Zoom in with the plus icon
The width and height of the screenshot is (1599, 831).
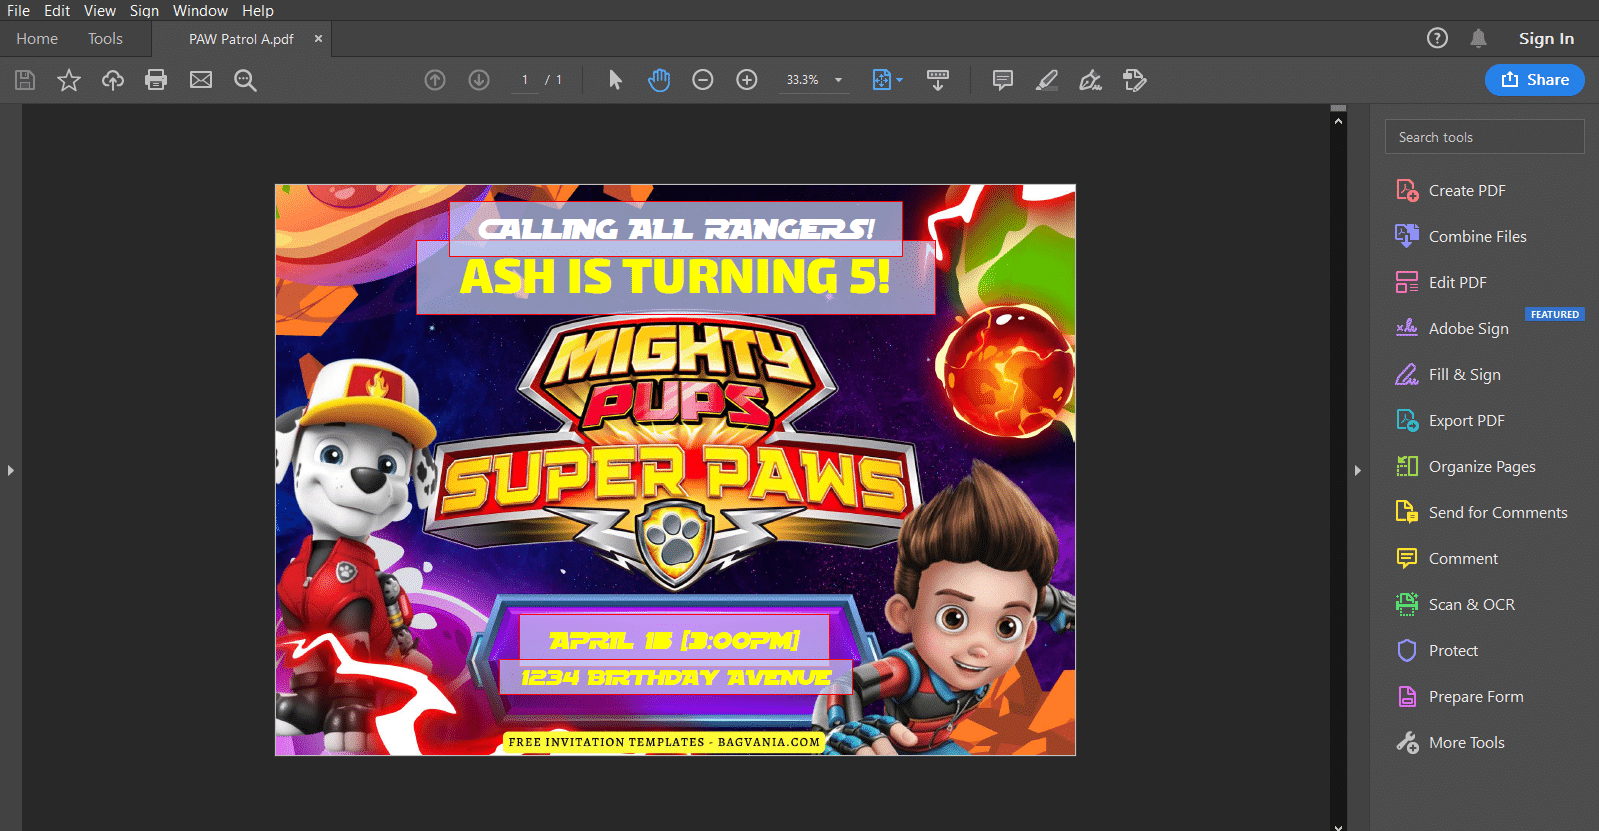747,80
